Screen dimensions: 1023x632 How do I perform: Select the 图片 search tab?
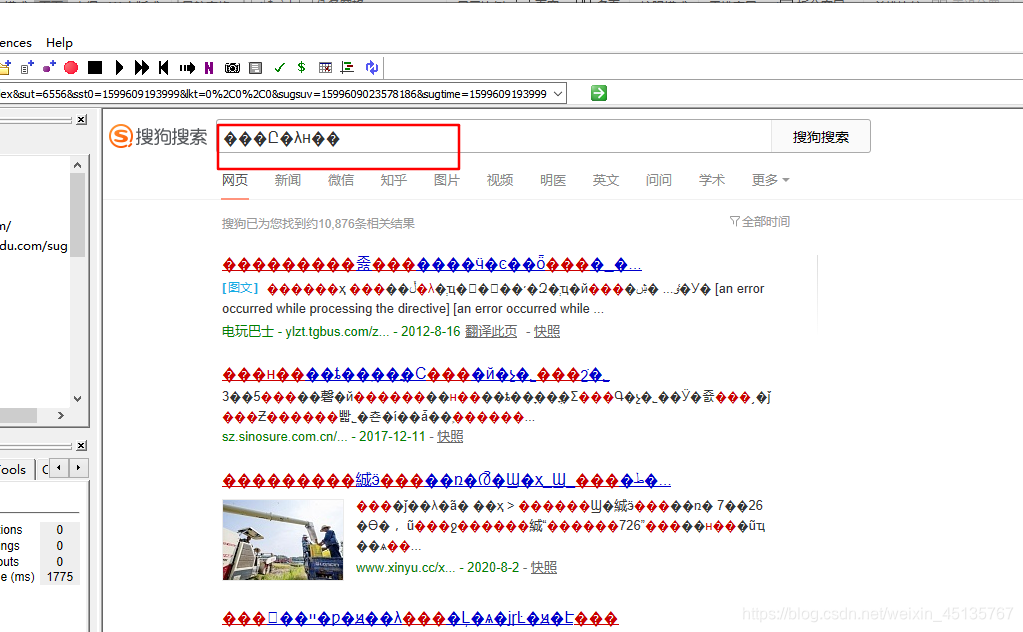tap(447, 180)
